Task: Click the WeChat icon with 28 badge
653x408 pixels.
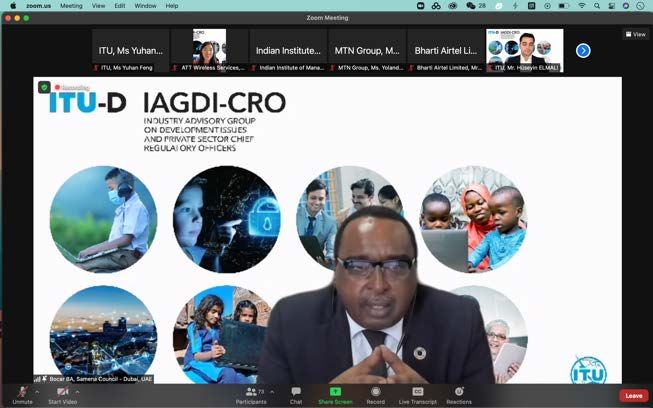Action: (x=476, y=6)
